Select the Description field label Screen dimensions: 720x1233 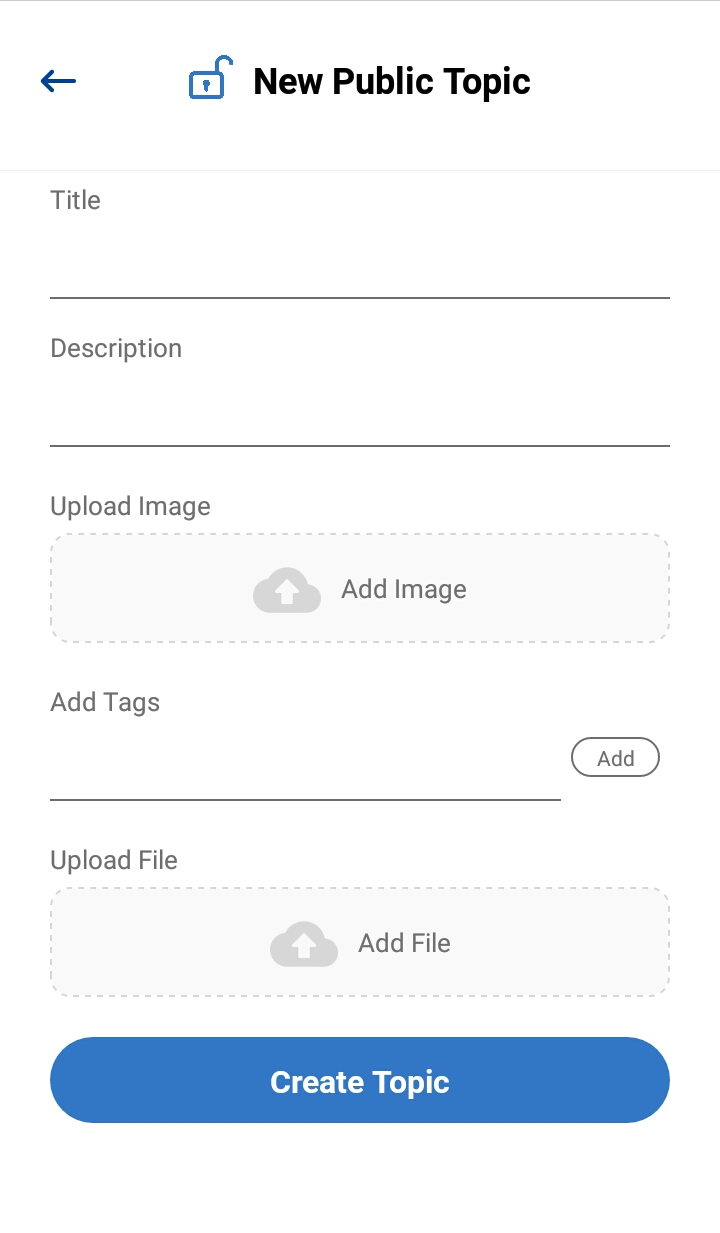116,348
